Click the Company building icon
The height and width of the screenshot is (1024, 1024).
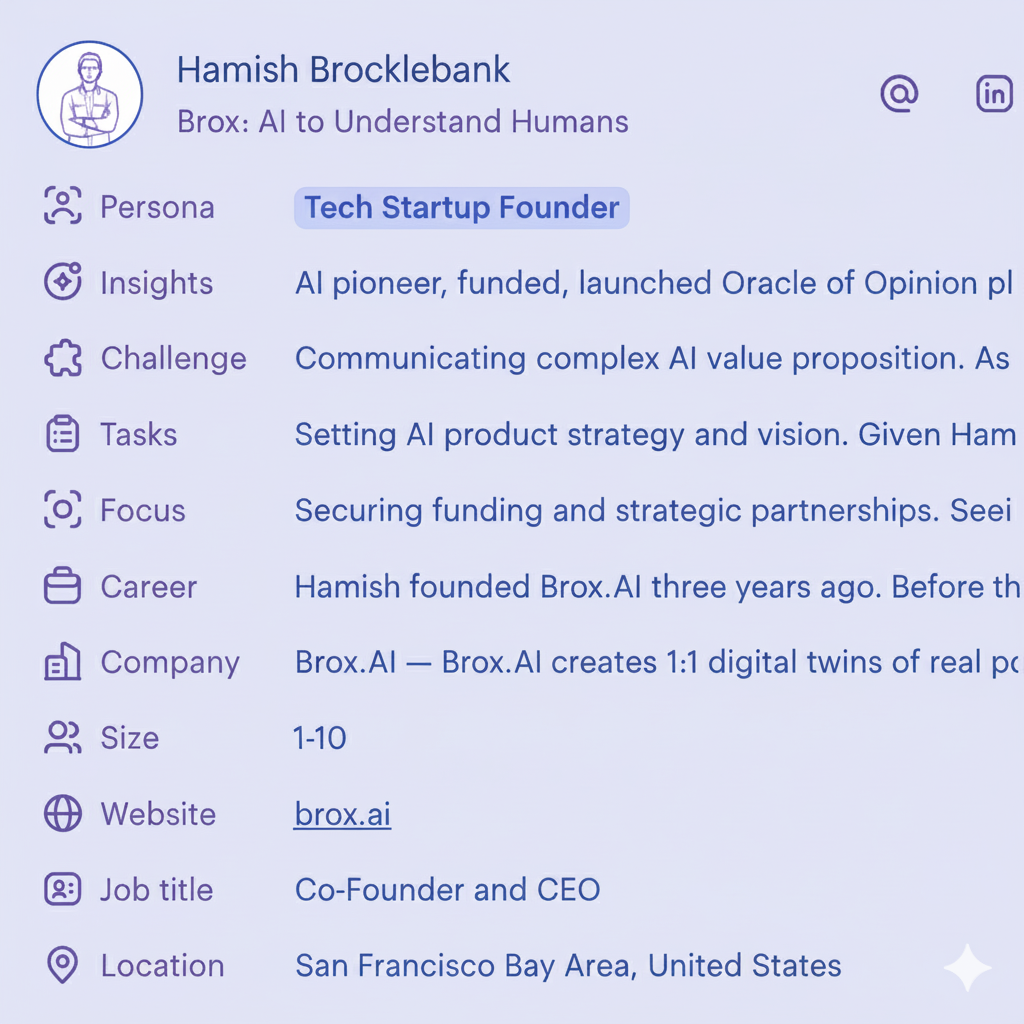tap(63, 662)
